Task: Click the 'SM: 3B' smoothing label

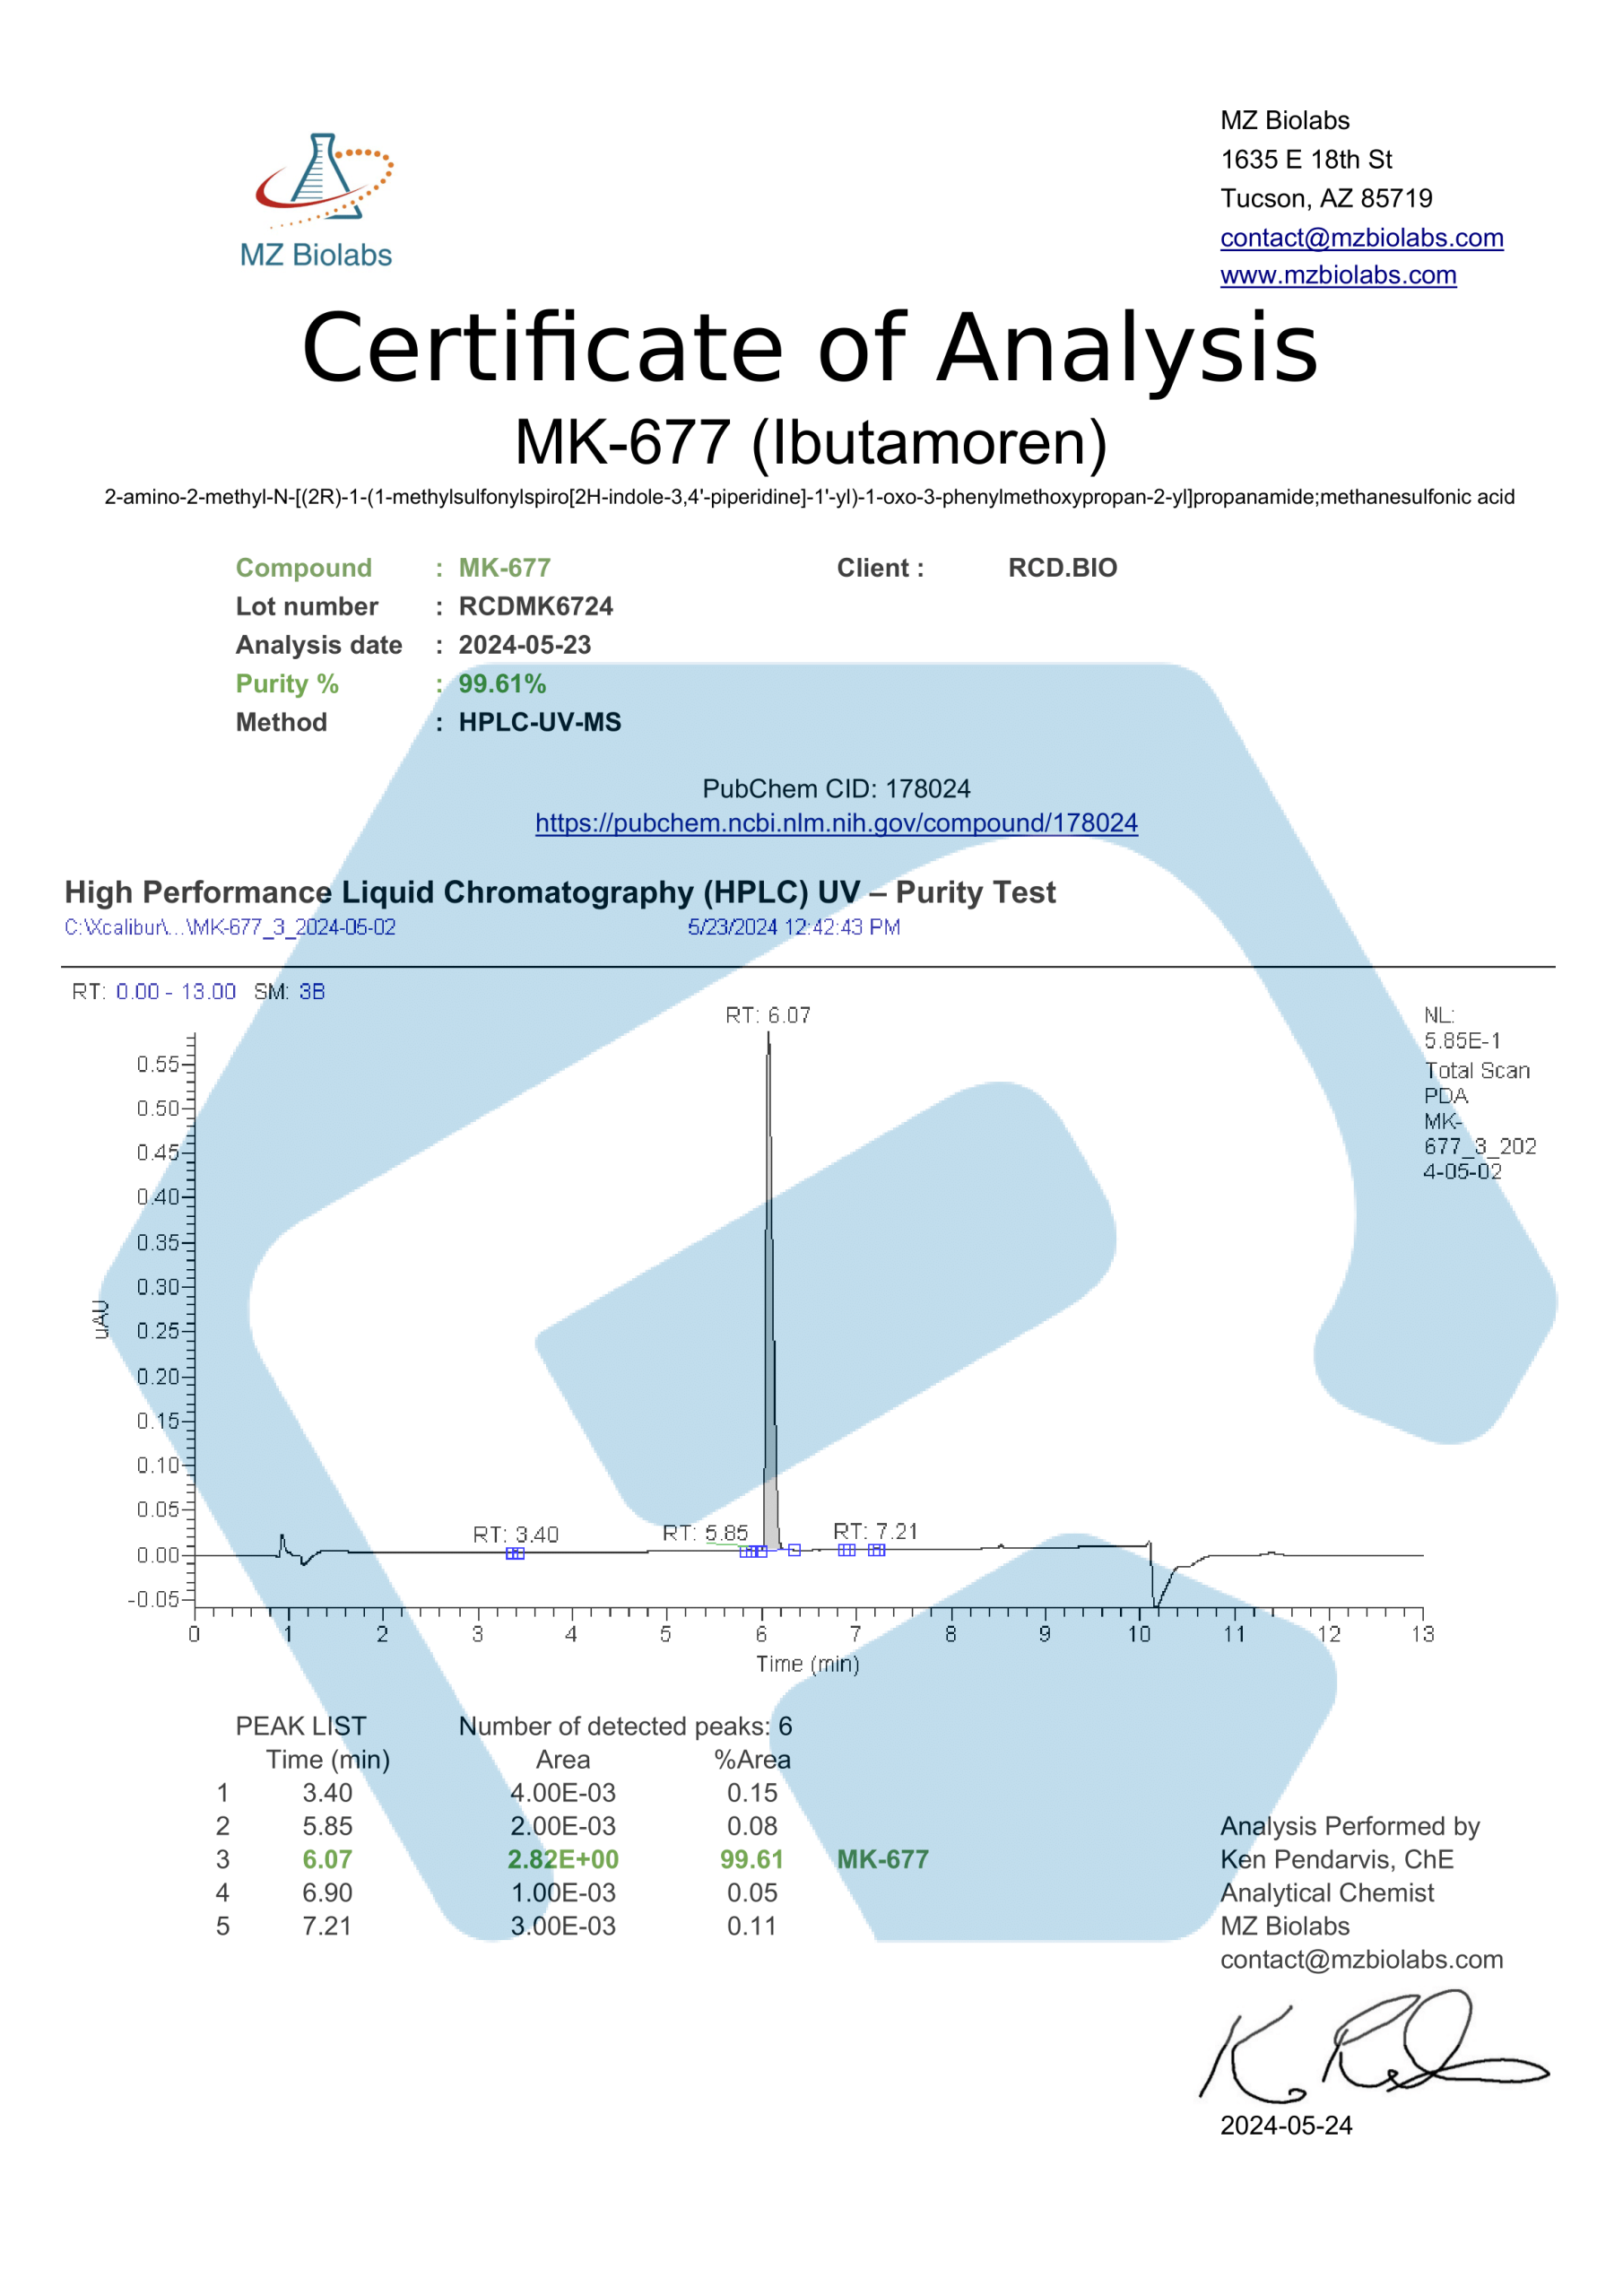Action: click(289, 992)
